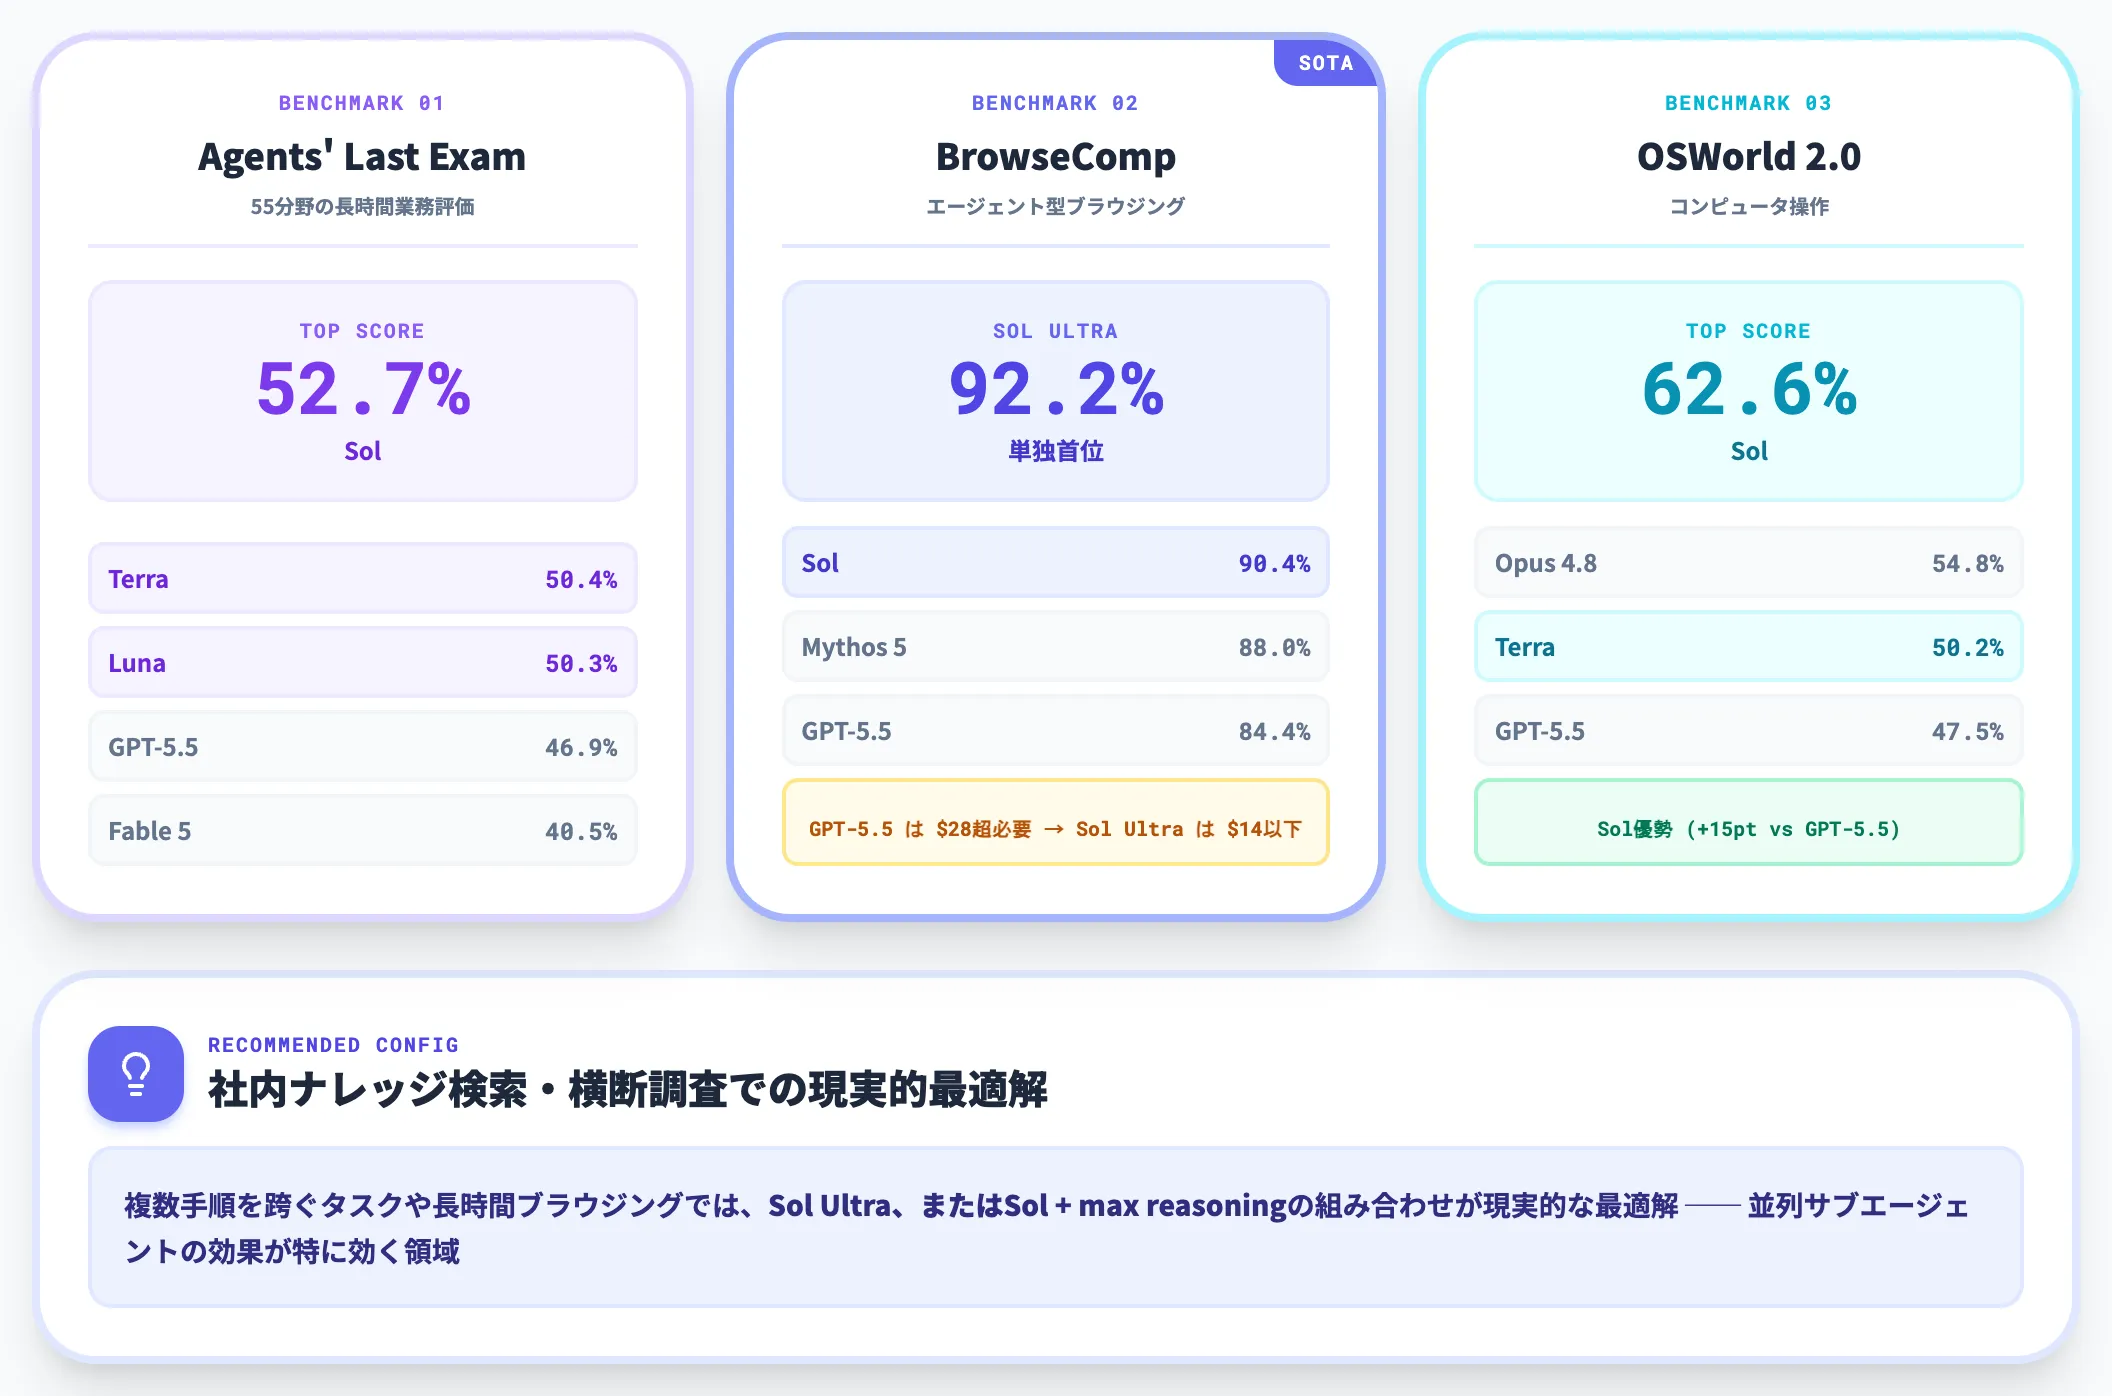The width and height of the screenshot is (2112, 1396).
Task: Click the BENCHMARK 03 label
Action: pyautogui.click(x=1748, y=103)
